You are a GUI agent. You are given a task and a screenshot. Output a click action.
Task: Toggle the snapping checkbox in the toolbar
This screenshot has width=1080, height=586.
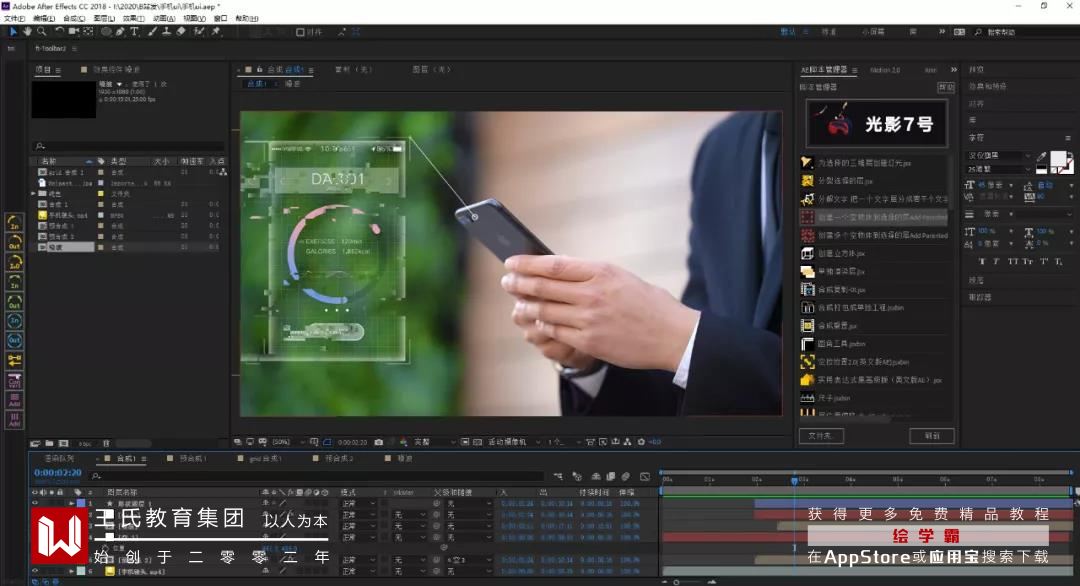[300, 32]
